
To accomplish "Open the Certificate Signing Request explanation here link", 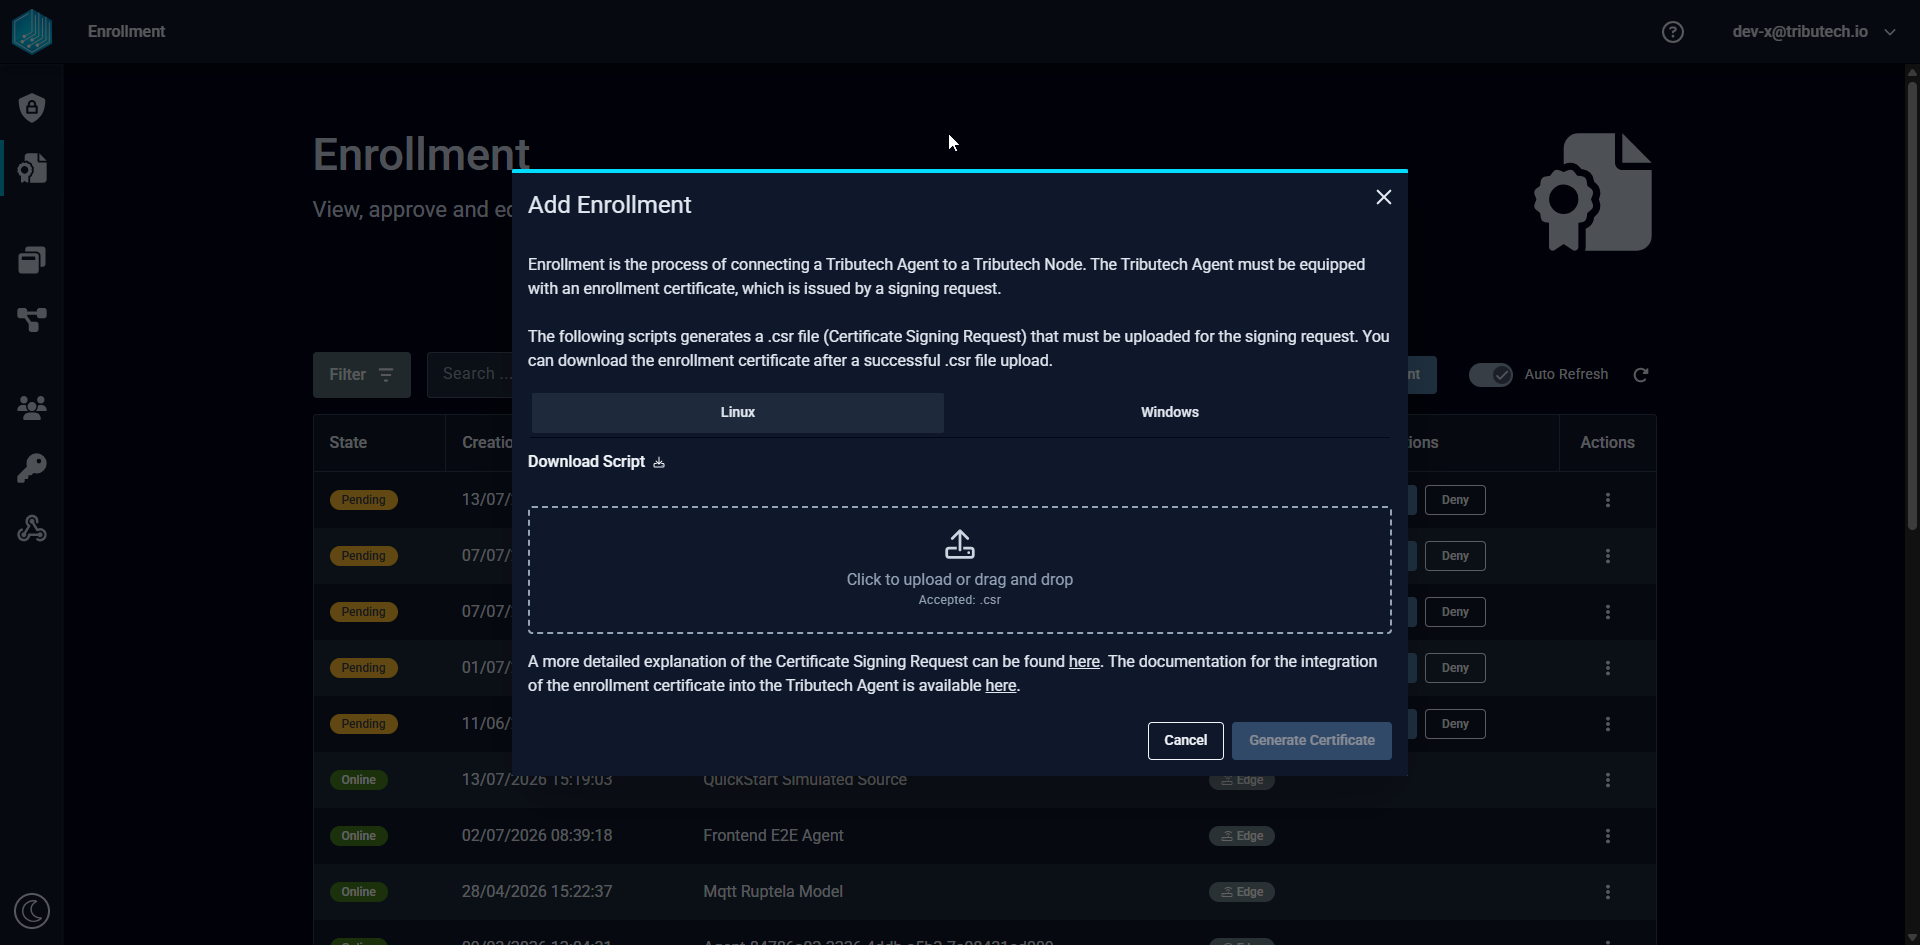I will tap(1084, 661).
